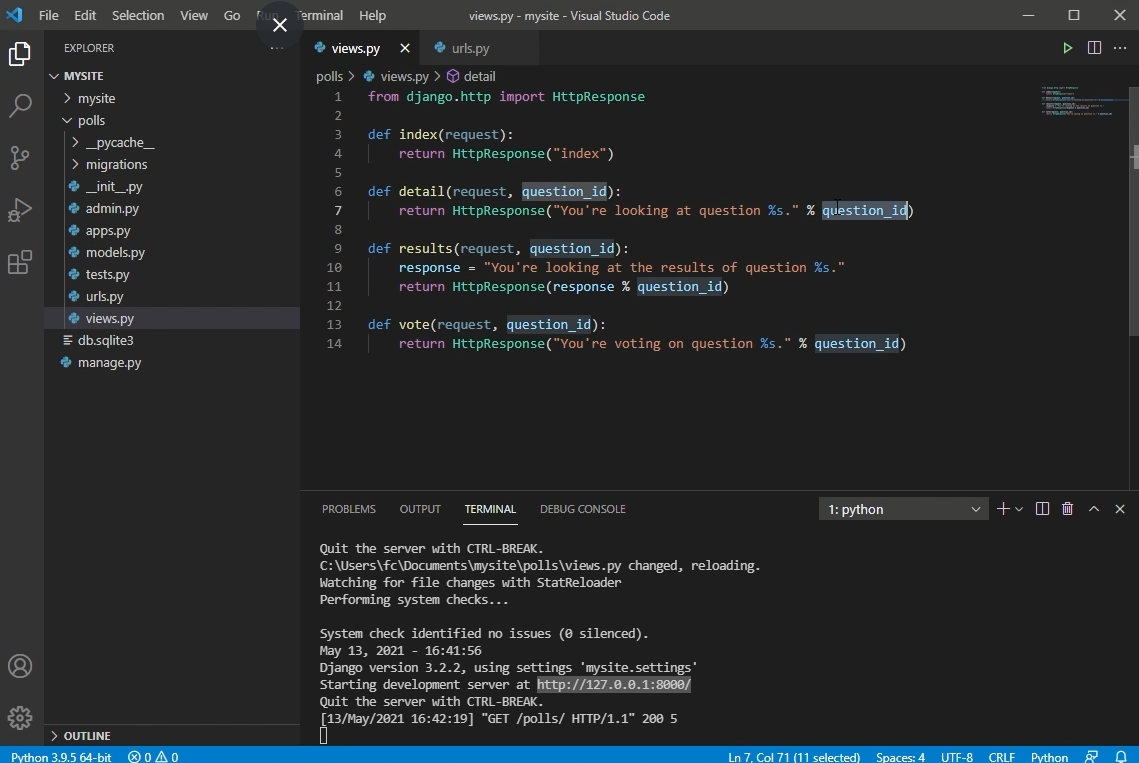Open the Accounts menu icon
The height and width of the screenshot is (763, 1139).
pos(20,666)
